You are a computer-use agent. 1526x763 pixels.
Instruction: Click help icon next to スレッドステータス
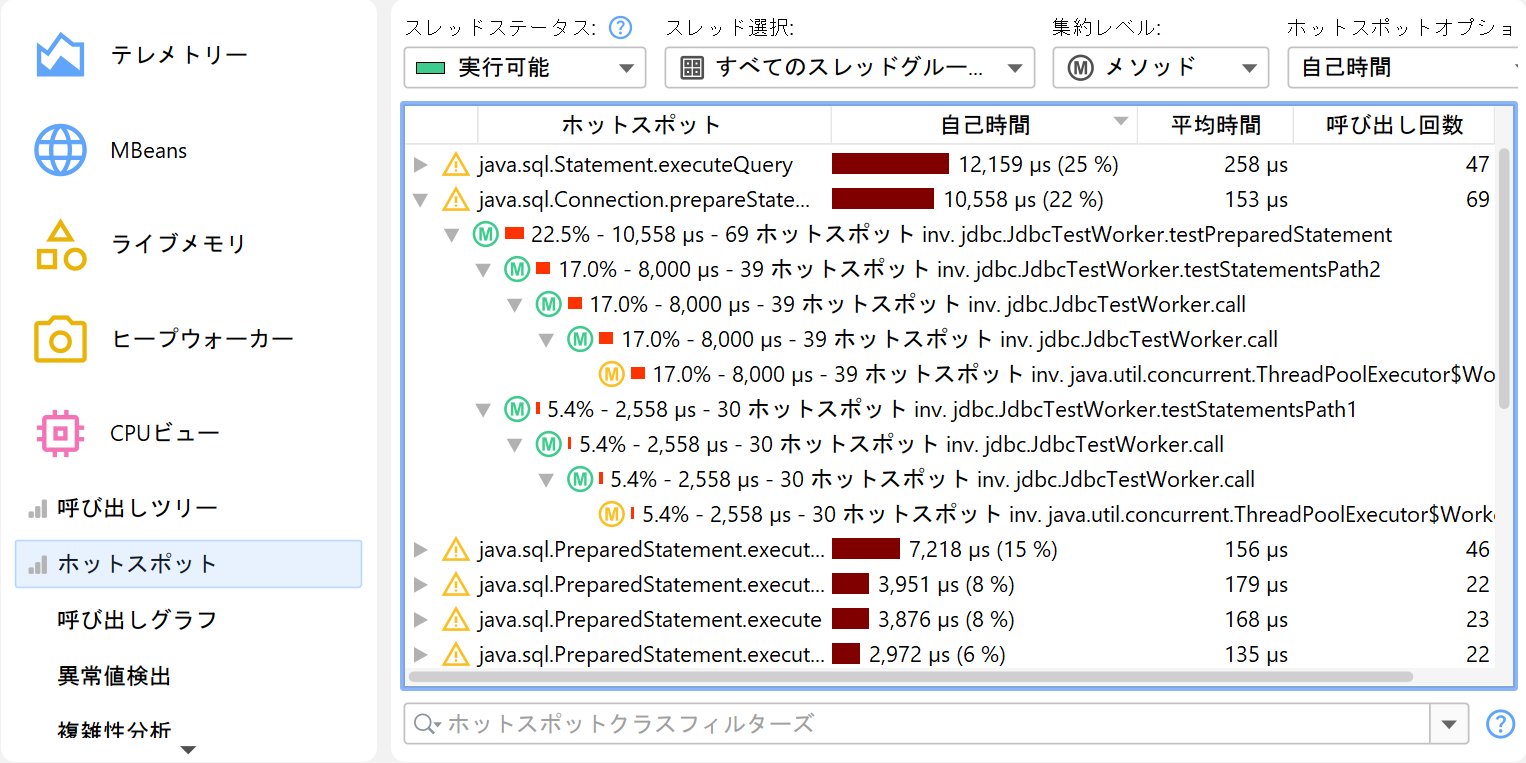[620, 28]
